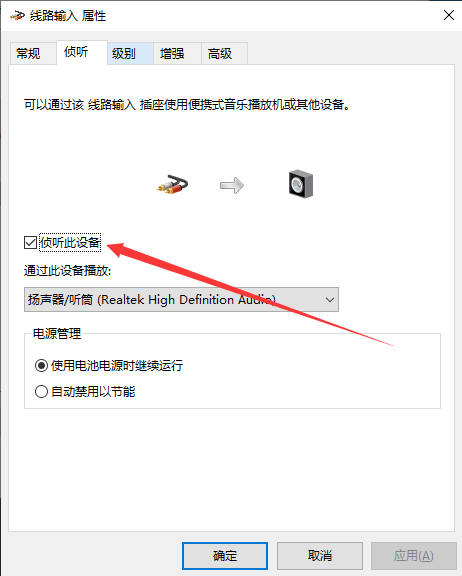This screenshot has width=462, height=576.
Task: Confirm with the 确定 button
Action: tap(225, 556)
